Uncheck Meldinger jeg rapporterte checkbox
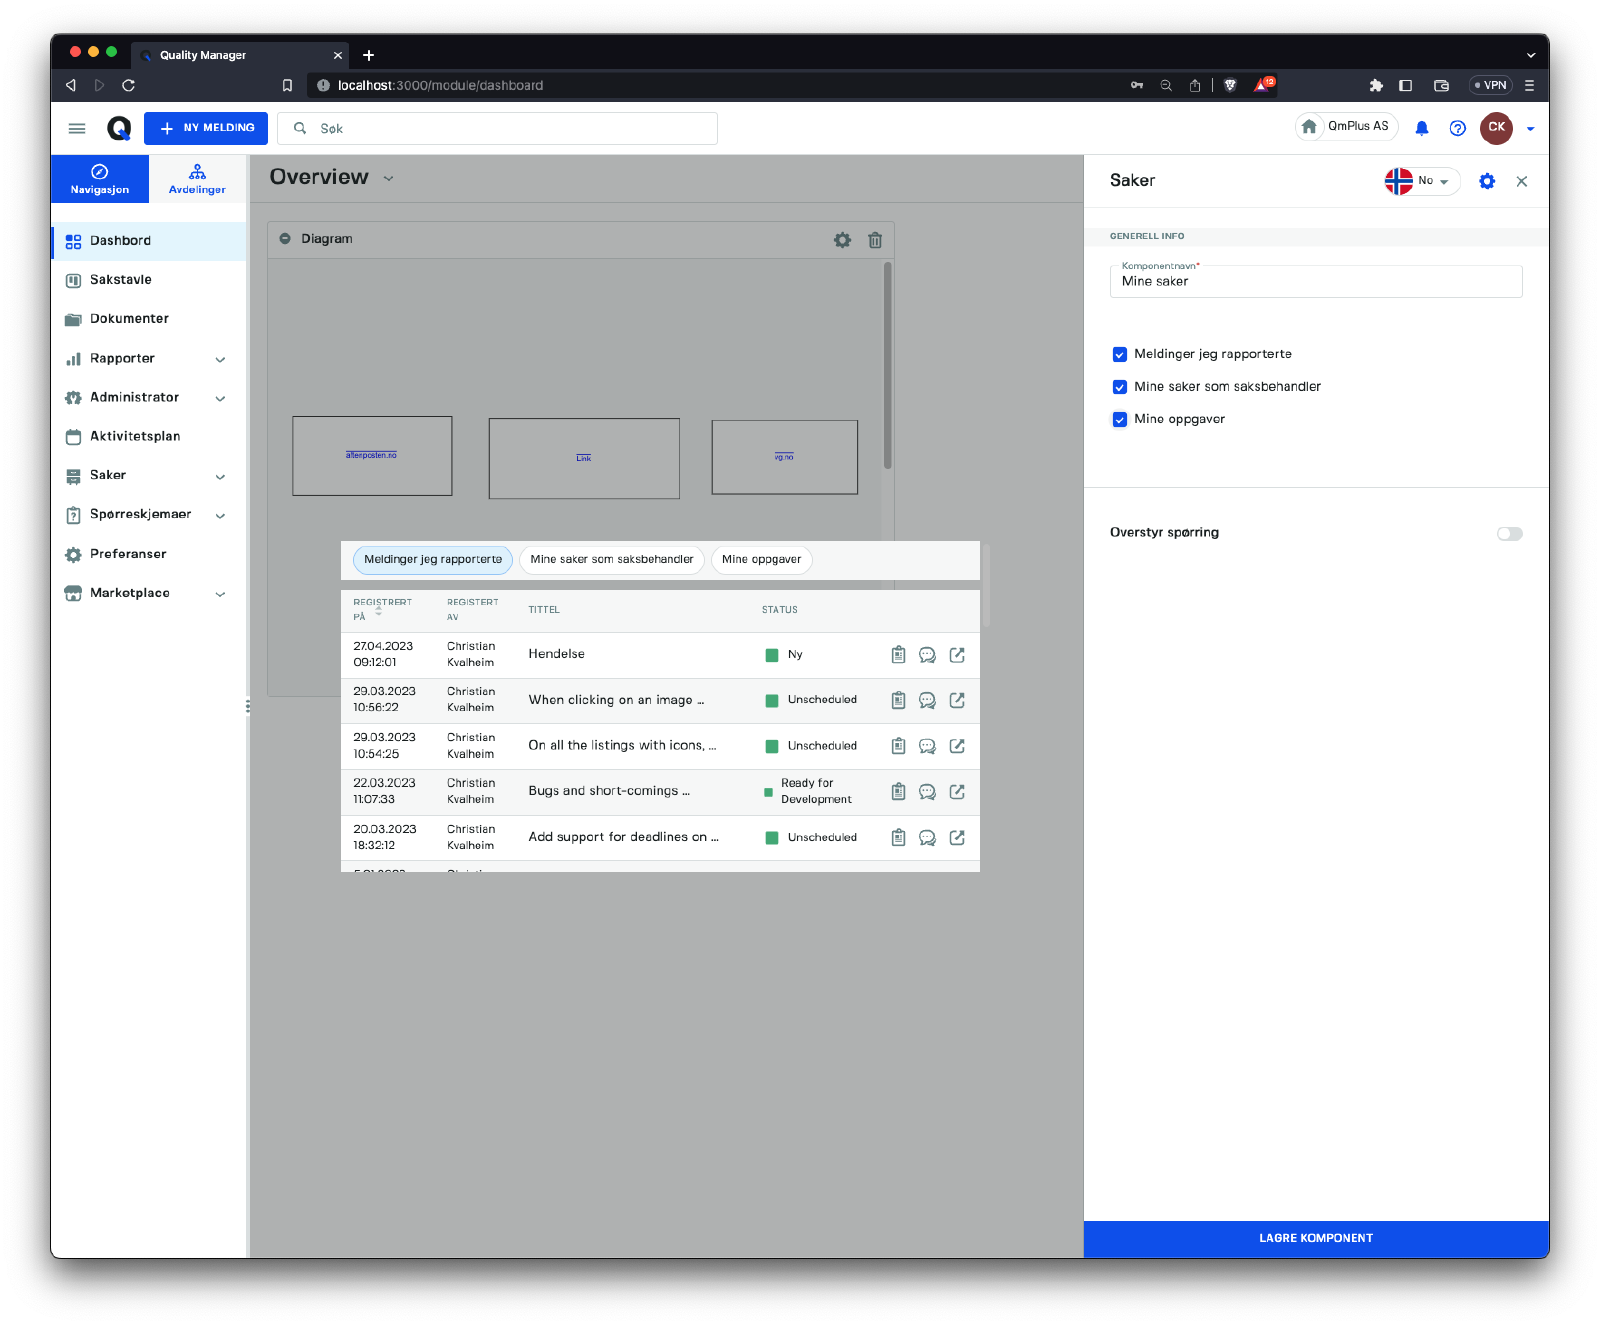Viewport: 1600px width, 1325px height. coord(1120,355)
